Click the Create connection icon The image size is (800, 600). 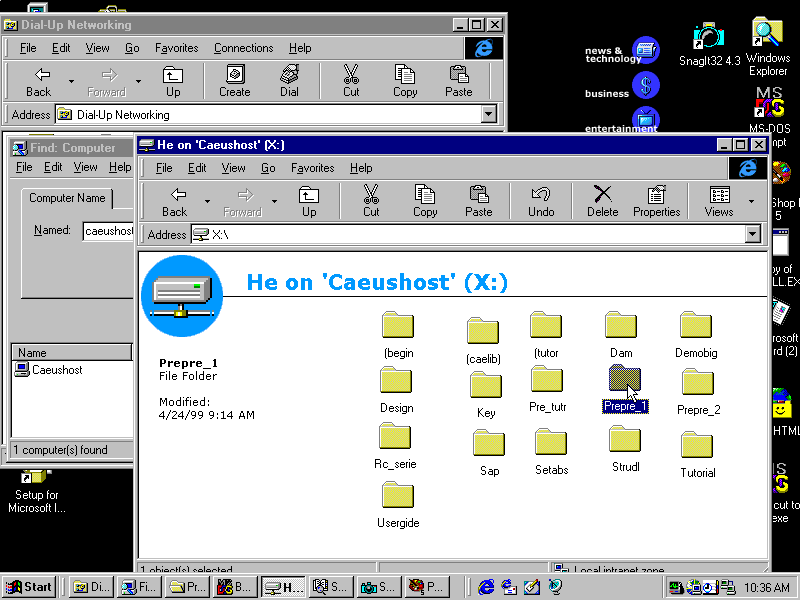(x=234, y=80)
